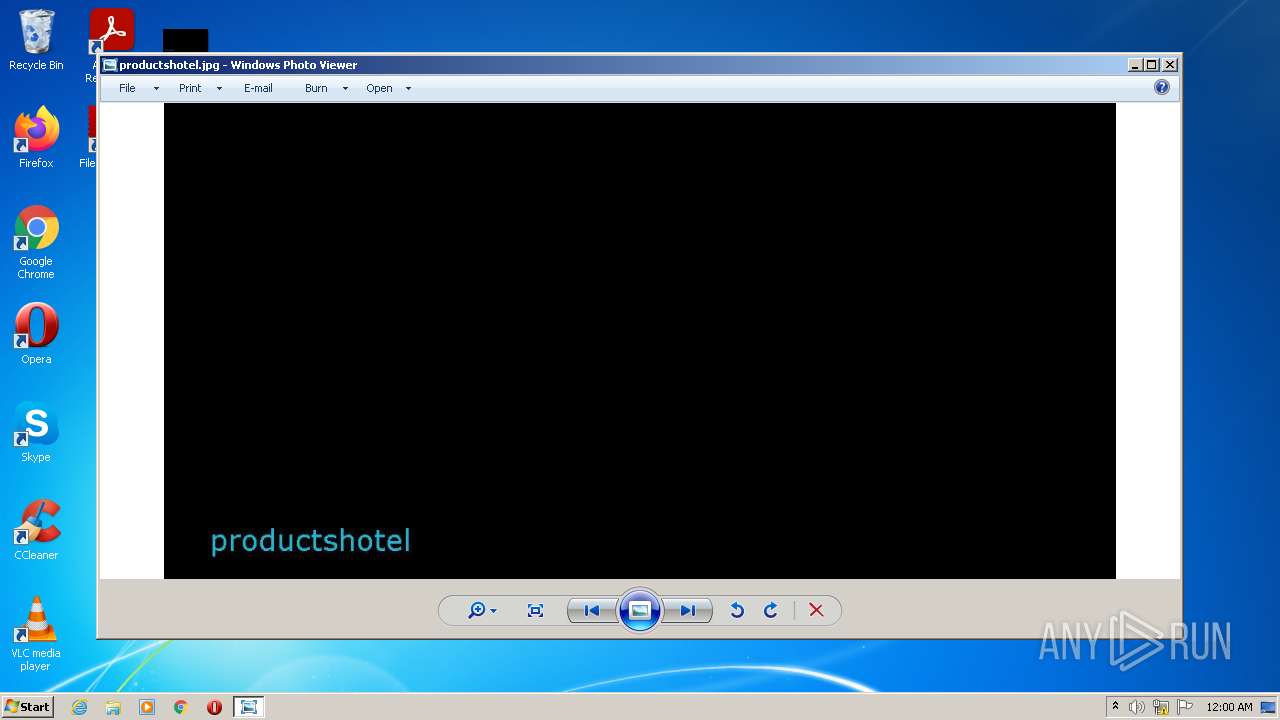The width and height of the screenshot is (1280, 720).
Task: Open the VLC media player shortcut
Action: tap(36, 634)
